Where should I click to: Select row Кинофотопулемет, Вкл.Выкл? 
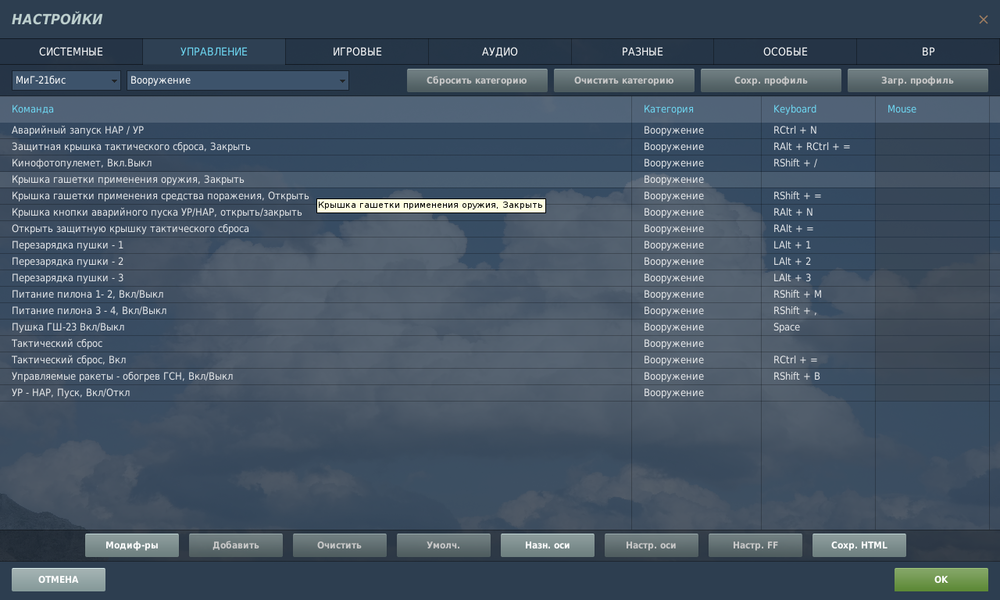click(495, 163)
